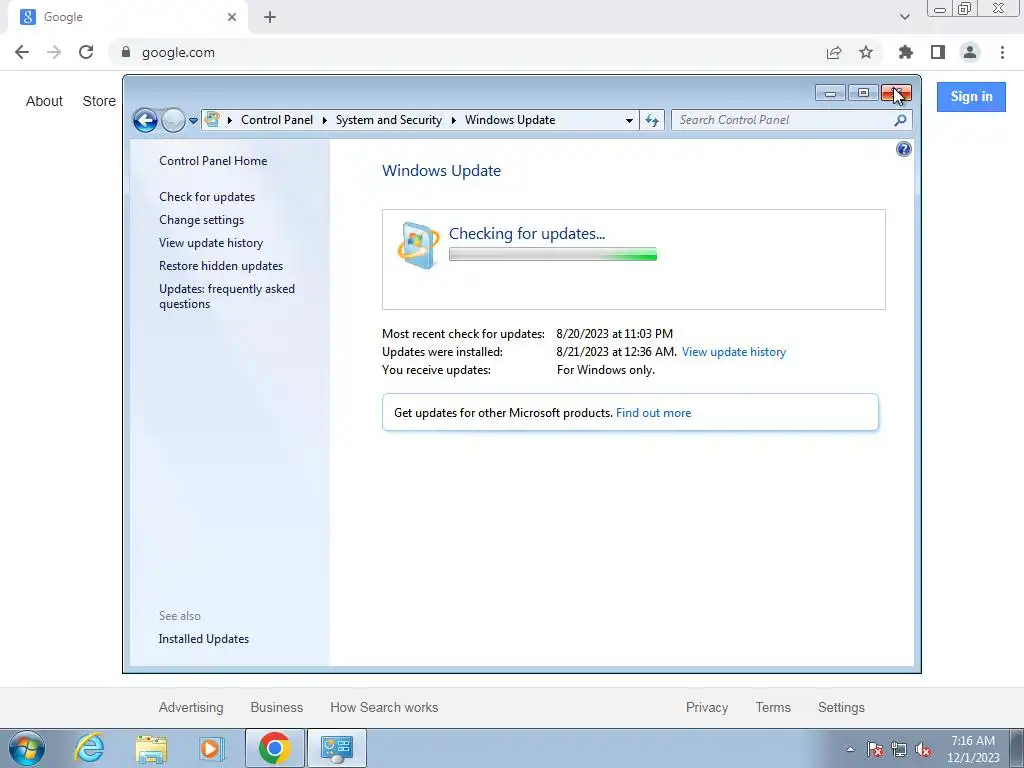The width and height of the screenshot is (1024, 768).
Task: Open How Search works footer link
Action: 384,707
